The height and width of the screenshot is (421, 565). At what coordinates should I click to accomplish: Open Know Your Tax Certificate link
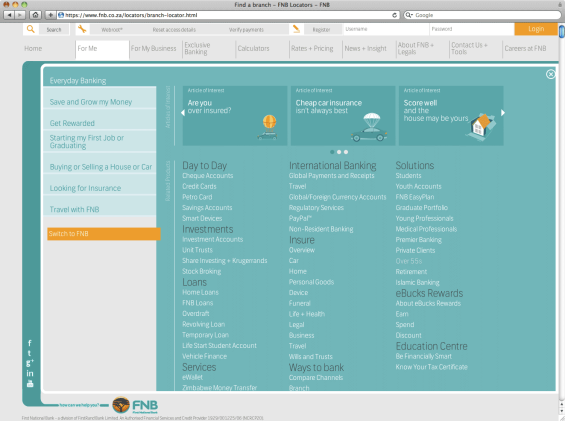431,367
